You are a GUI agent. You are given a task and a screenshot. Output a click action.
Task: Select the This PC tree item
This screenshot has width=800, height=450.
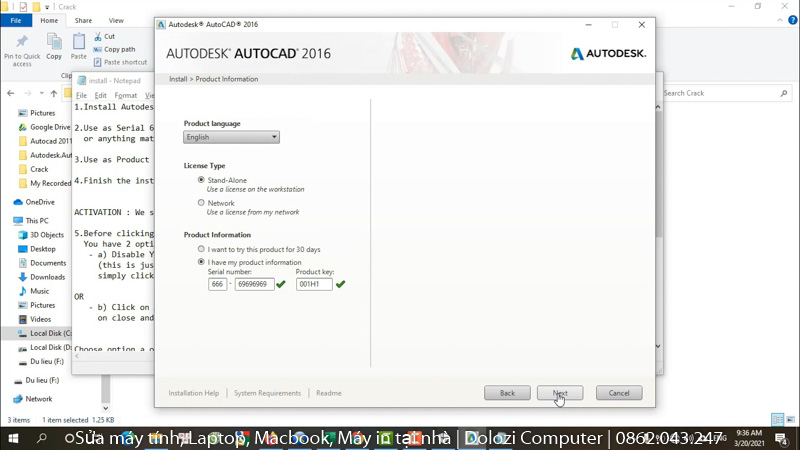click(x=36, y=220)
